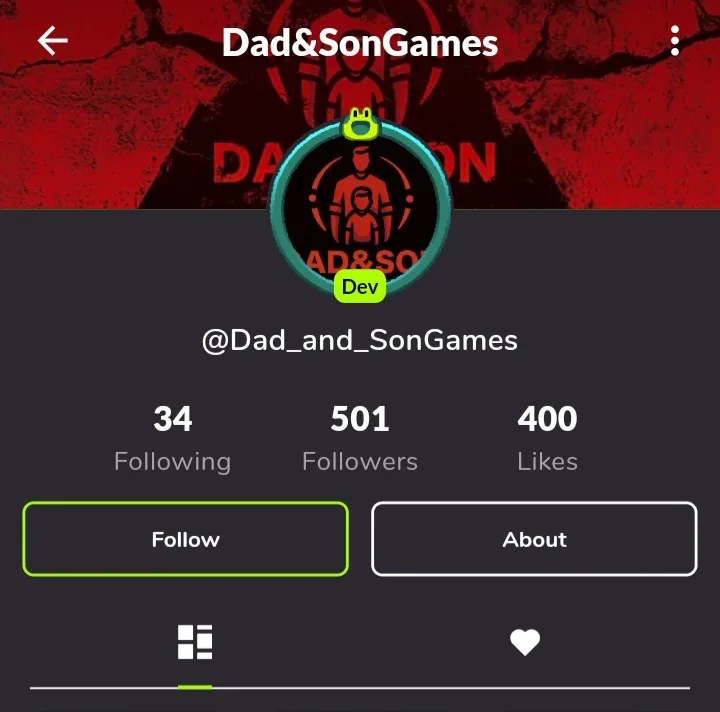The width and height of the screenshot is (720, 712).
Task: Select the @Dad_and_SonGames username handle
Action: [360, 341]
